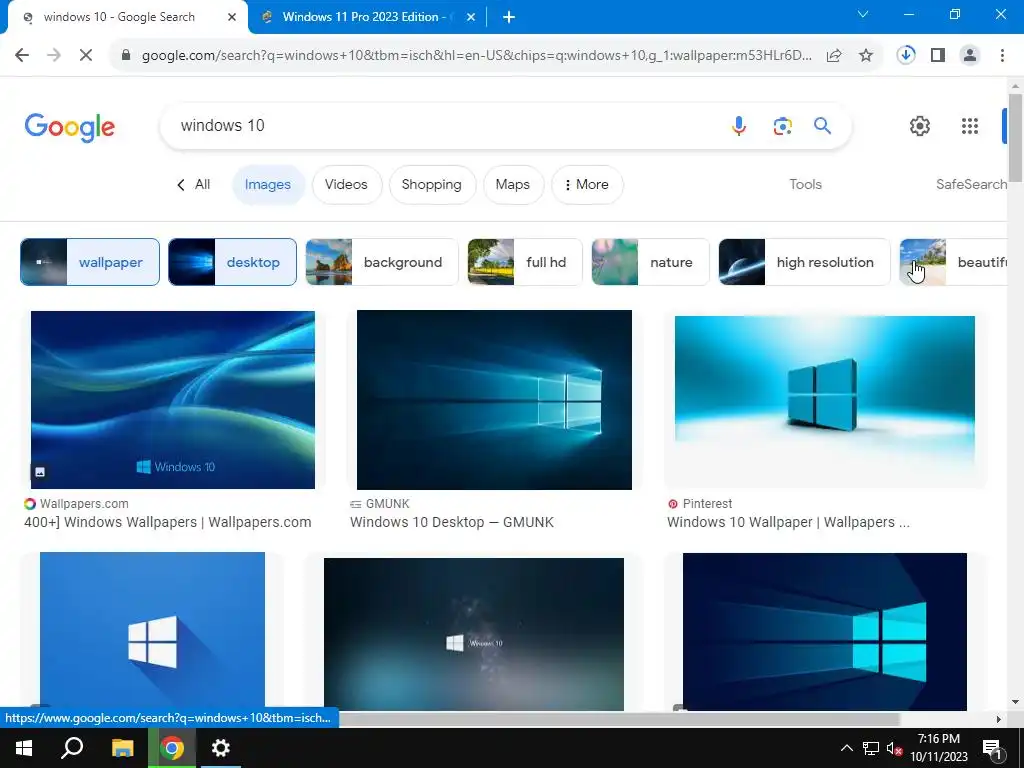Image resolution: width=1024 pixels, height=768 pixels.
Task: Toggle the wallpaper filter chip
Action: (89, 262)
